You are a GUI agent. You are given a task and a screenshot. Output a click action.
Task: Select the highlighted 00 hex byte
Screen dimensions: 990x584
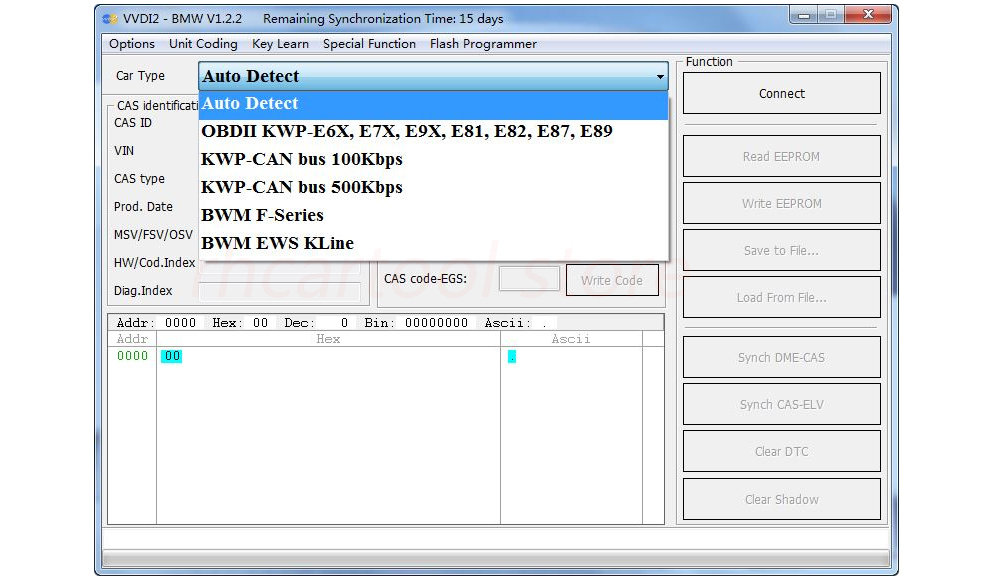click(x=171, y=356)
